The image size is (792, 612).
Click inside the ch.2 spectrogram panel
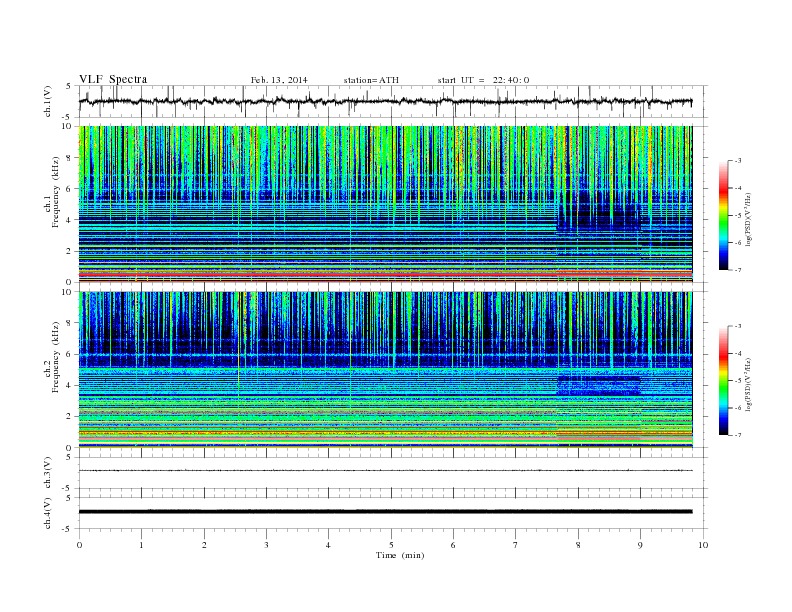click(x=385, y=369)
